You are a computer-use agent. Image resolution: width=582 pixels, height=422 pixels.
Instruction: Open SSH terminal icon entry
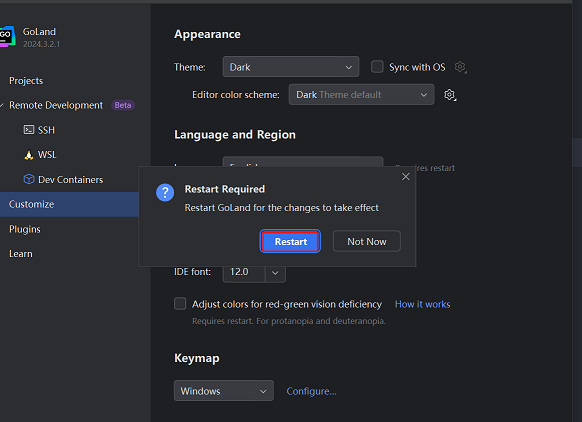[29, 130]
